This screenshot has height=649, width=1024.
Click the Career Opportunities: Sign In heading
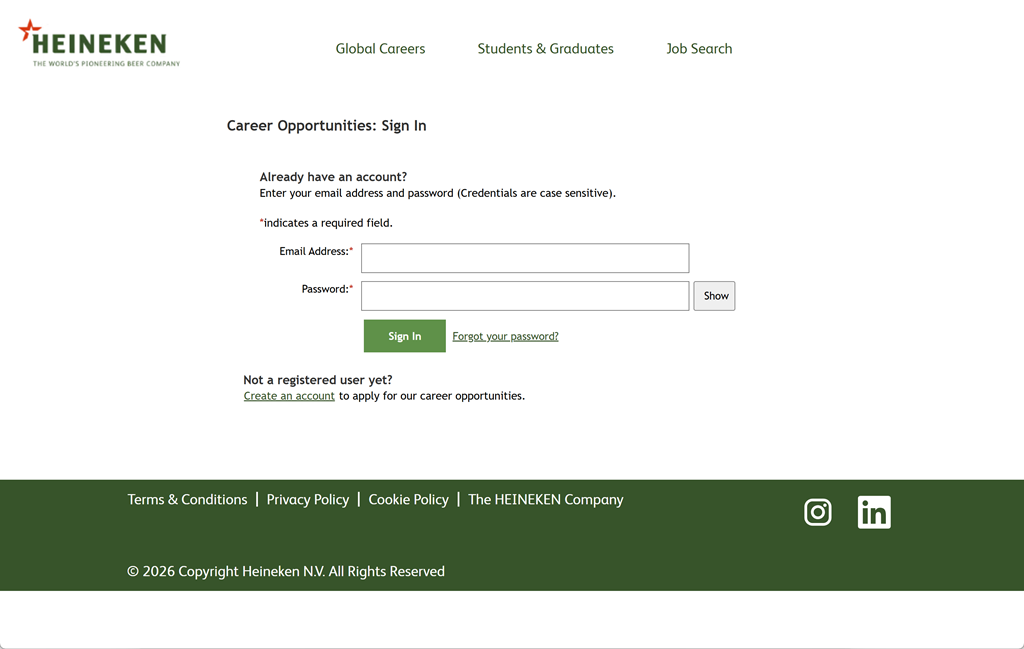(x=327, y=125)
